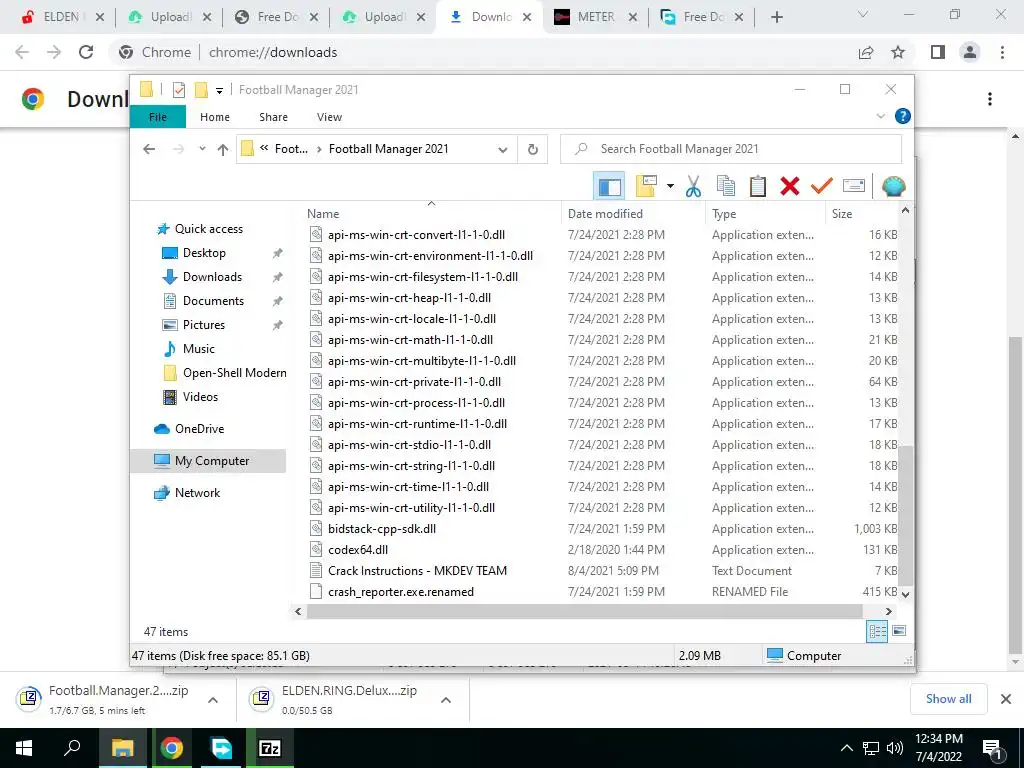Open the Quick Access Toolbar customize dropdown

point(219,91)
